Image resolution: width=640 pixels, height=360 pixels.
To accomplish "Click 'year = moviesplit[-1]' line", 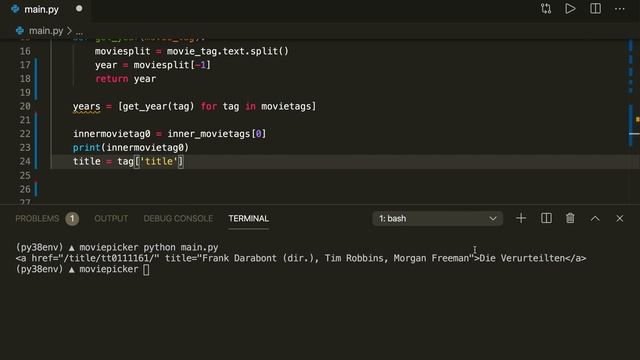I will click(153, 65).
